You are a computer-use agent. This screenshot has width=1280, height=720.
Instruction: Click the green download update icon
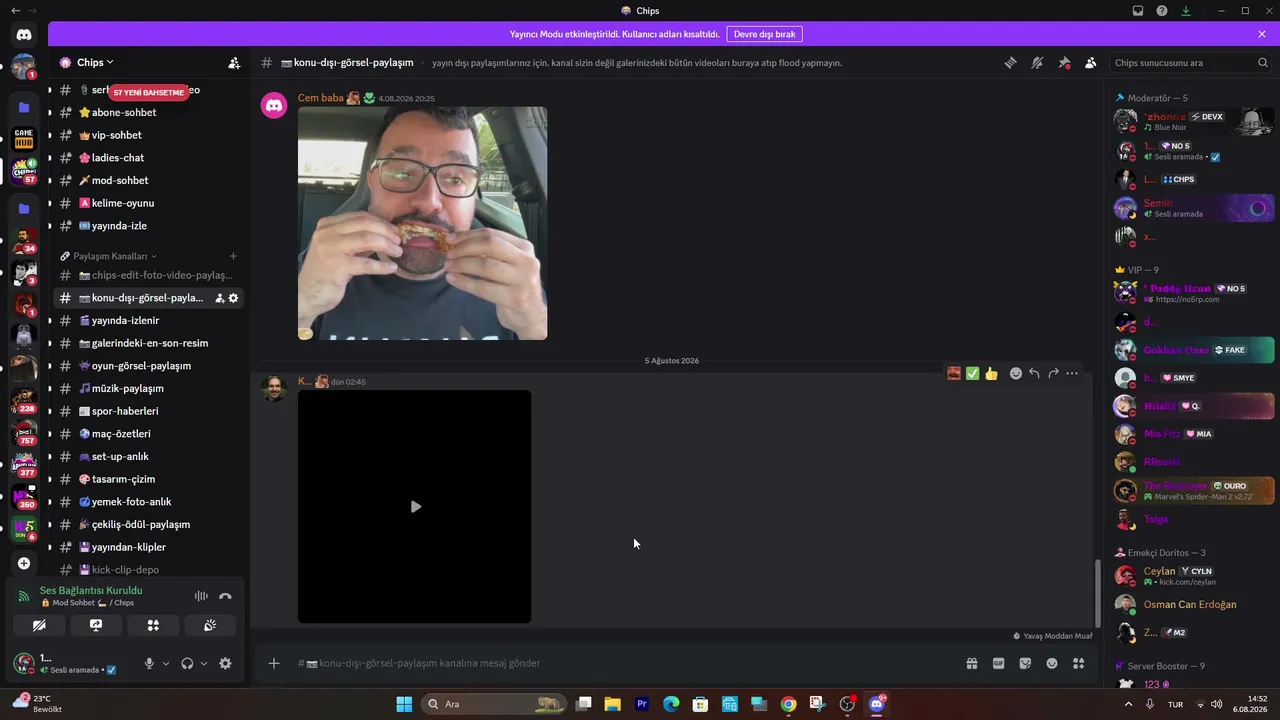pos(1186,11)
